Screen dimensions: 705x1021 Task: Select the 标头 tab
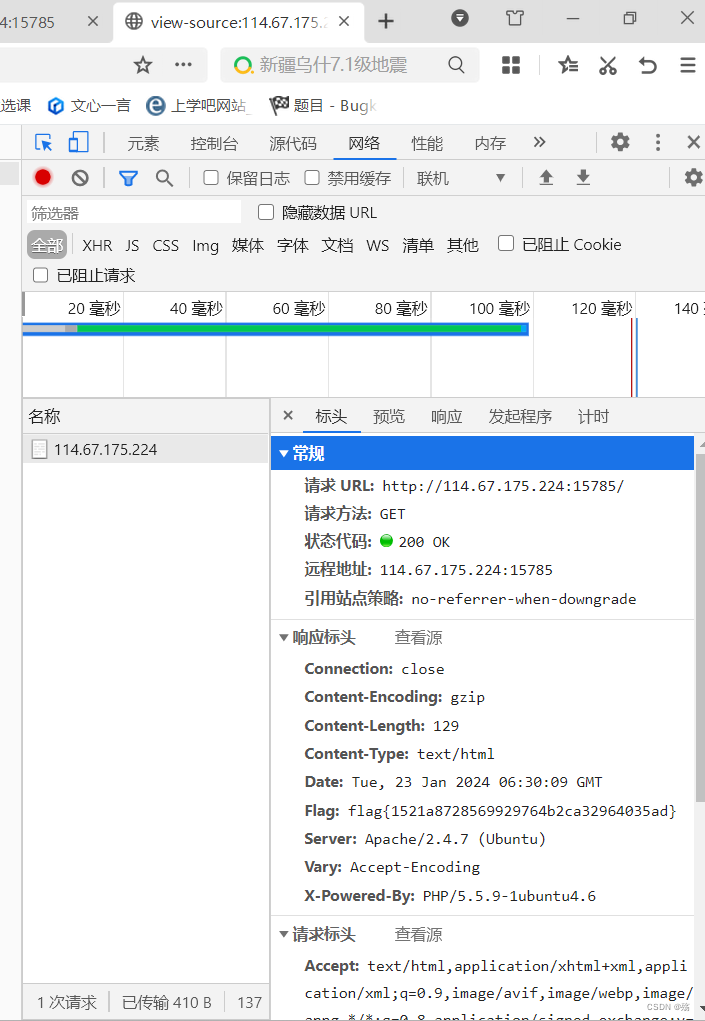click(331, 416)
